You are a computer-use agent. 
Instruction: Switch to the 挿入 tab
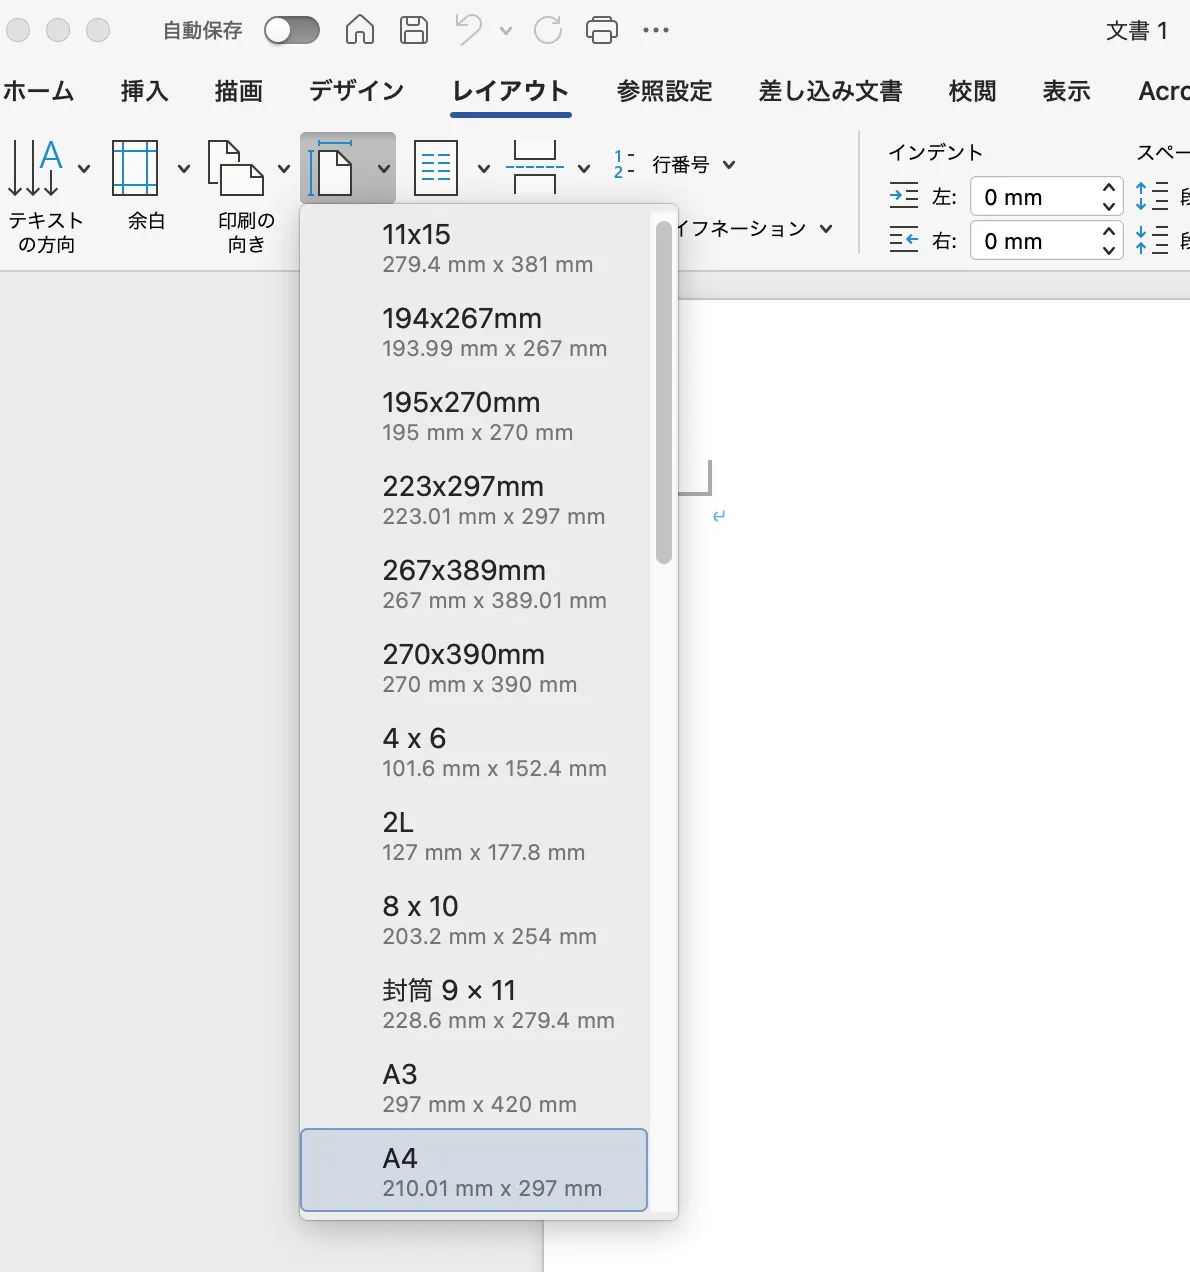pyautogui.click(x=145, y=91)
